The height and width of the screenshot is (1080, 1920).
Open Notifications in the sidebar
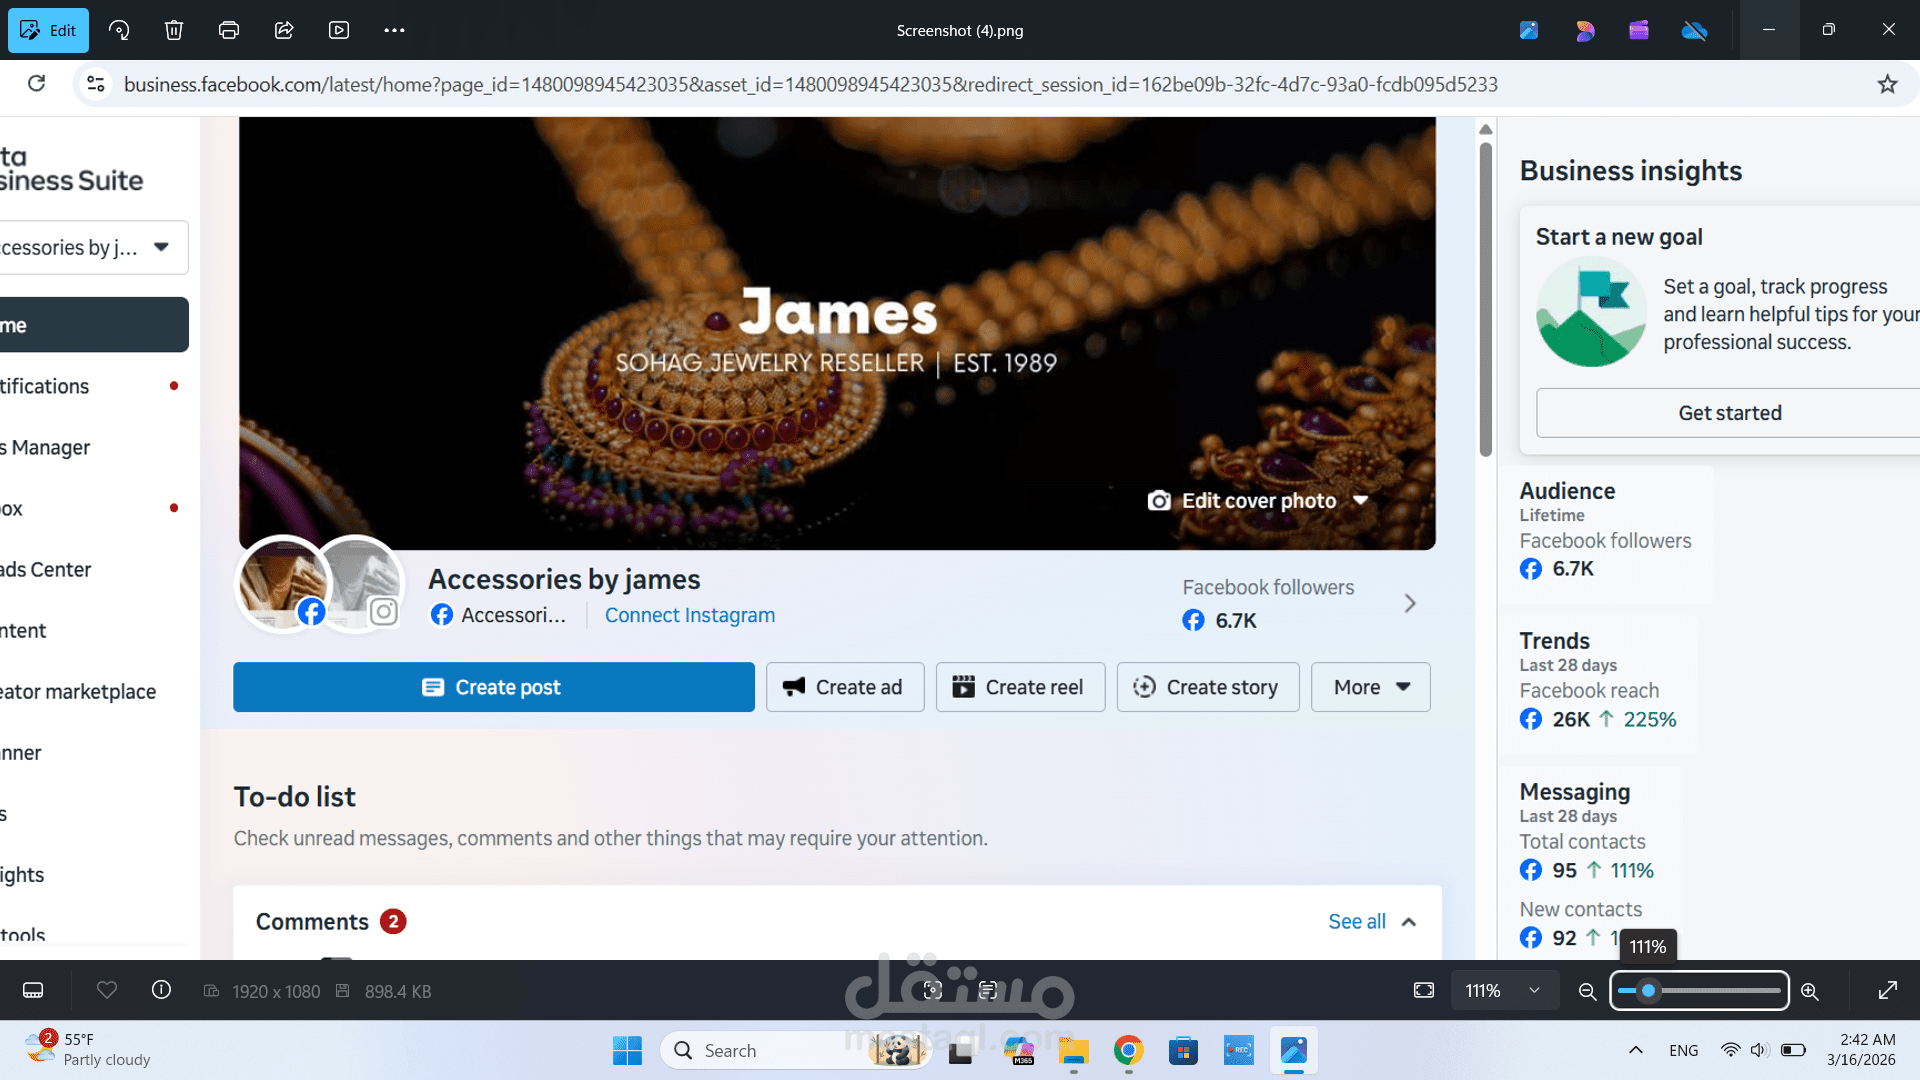pos(94,386)
